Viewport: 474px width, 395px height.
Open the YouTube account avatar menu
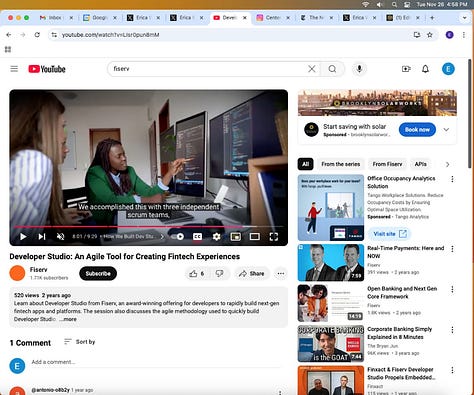448,69
